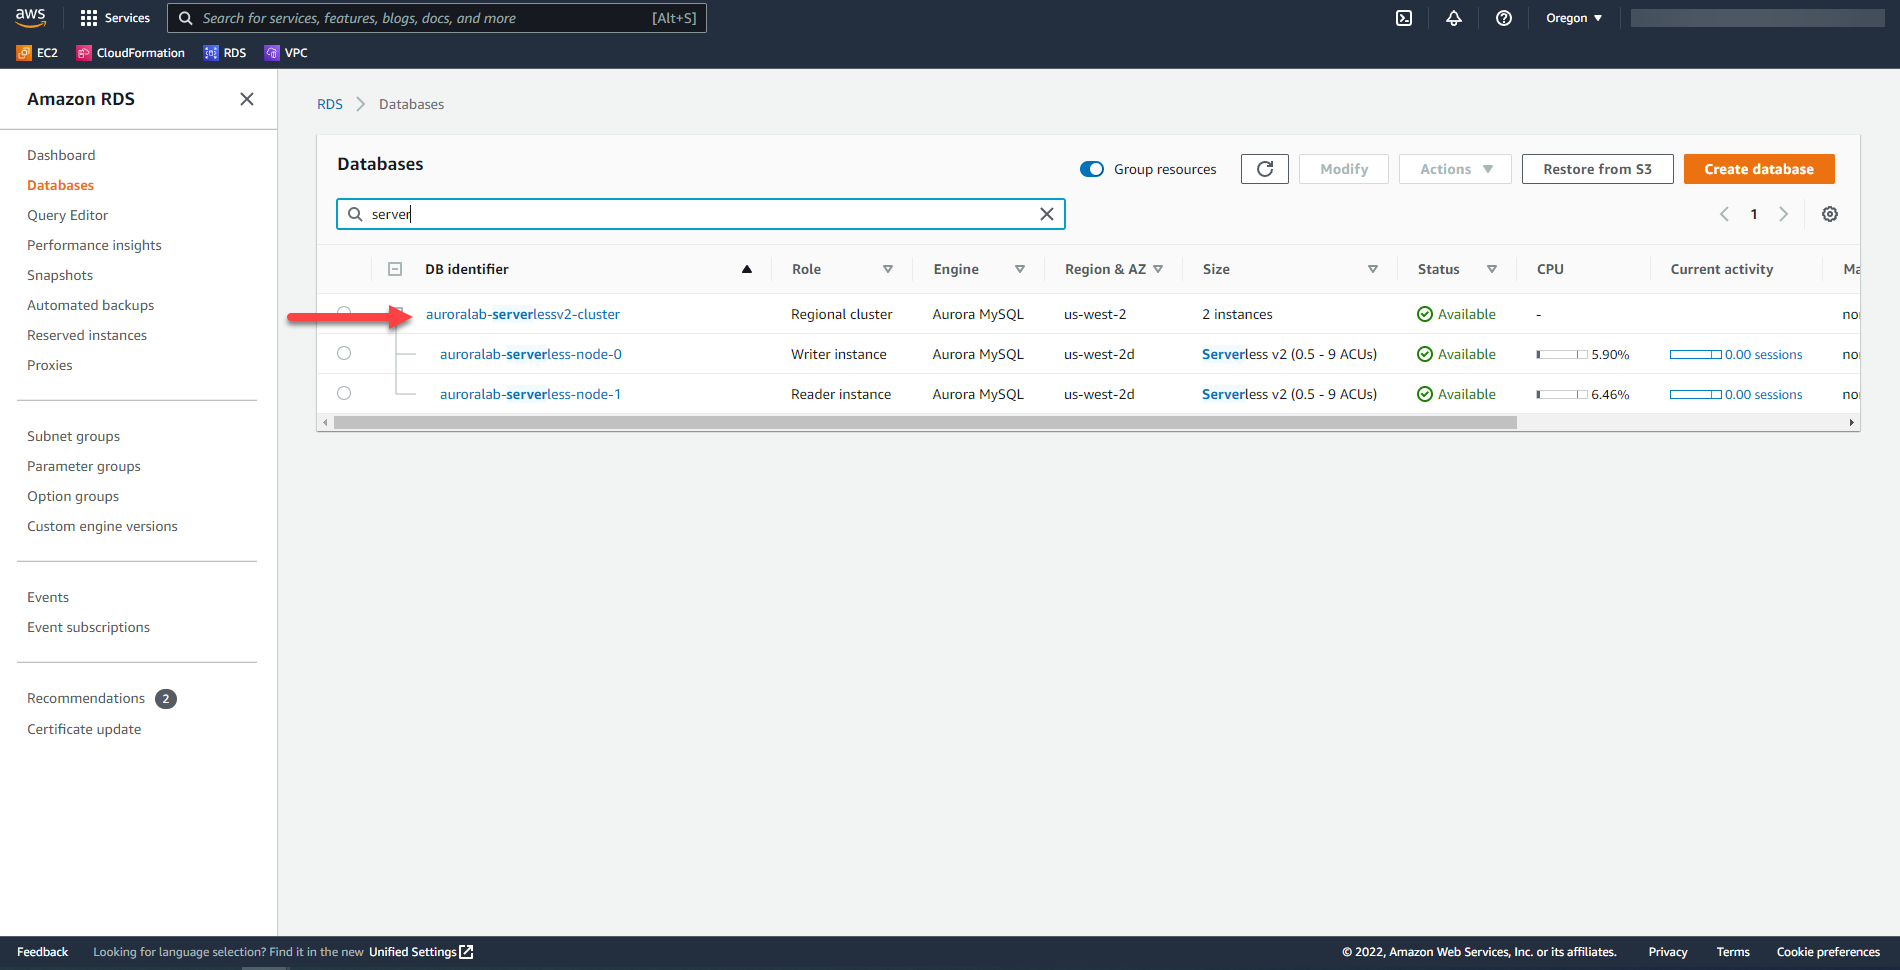Open table preferences gear icon
Screen dimensions: 1900x970
[x=1829, y=214]
